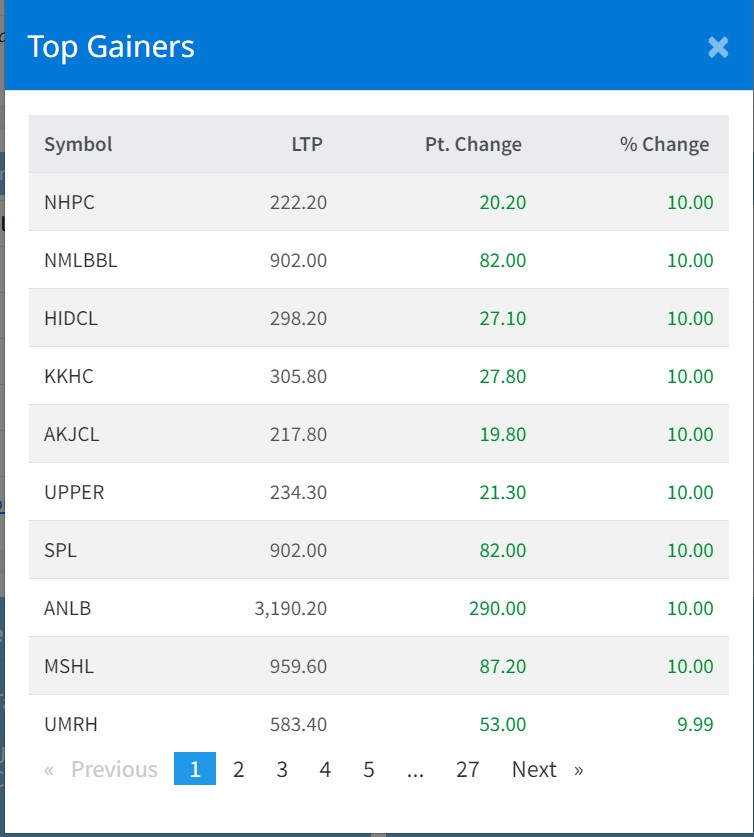Navigate to page 5
Viewport: 754px width, 837px height.
(x=369, y=769)
